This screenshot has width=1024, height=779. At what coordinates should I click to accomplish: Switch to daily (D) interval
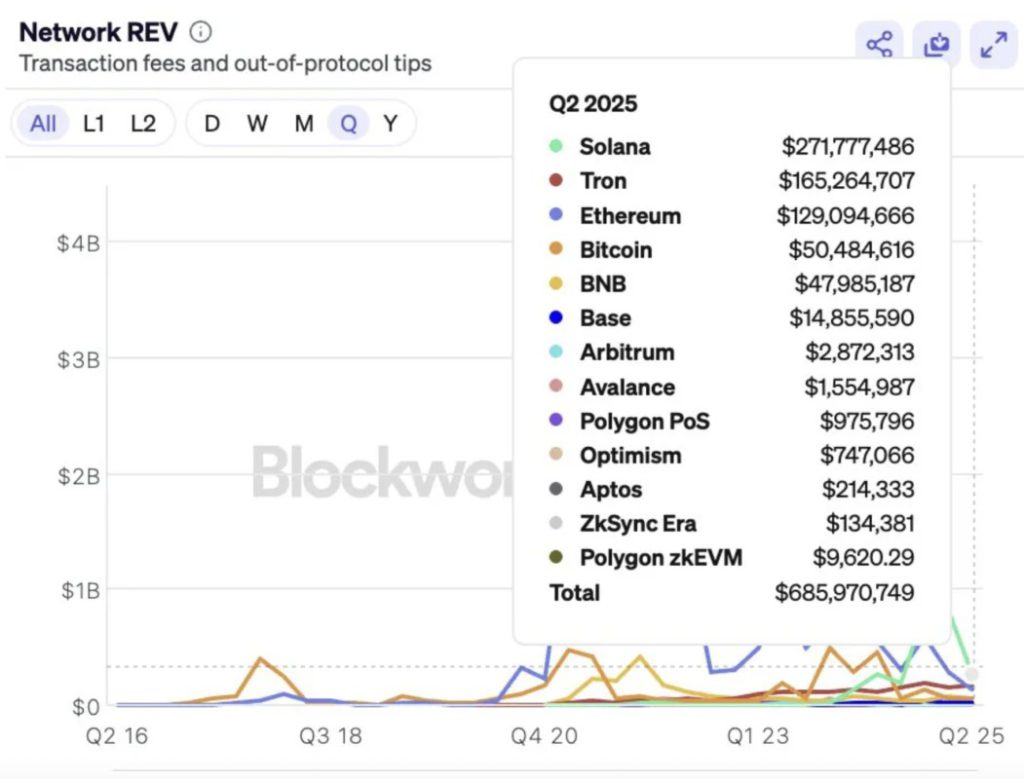pos(212,123)
